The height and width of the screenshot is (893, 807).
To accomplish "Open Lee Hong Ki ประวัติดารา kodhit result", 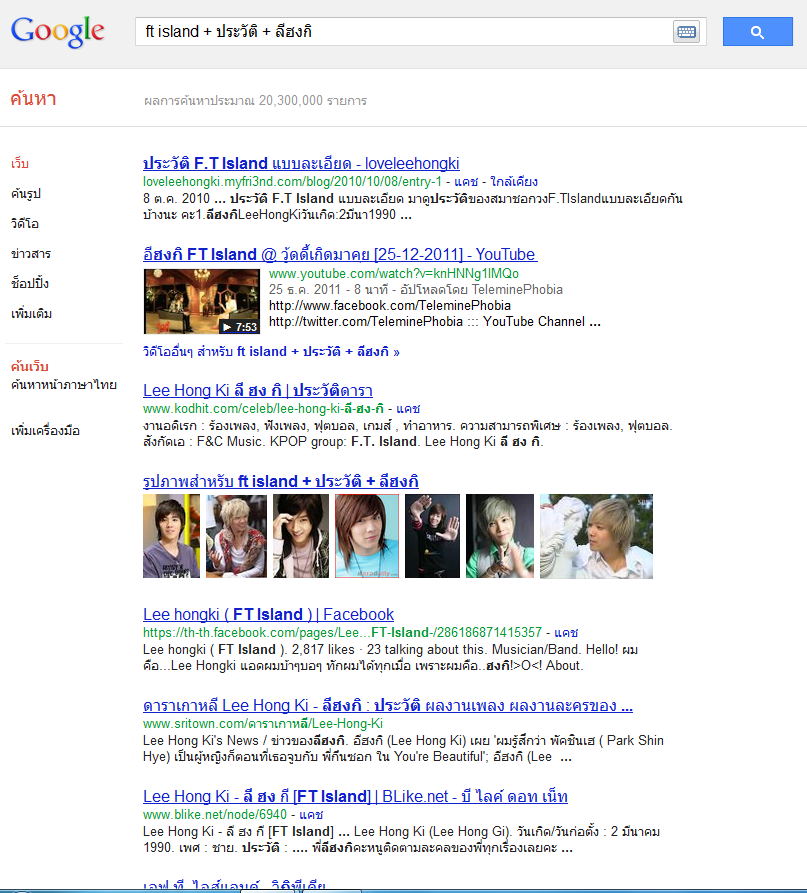I will 258,390.
